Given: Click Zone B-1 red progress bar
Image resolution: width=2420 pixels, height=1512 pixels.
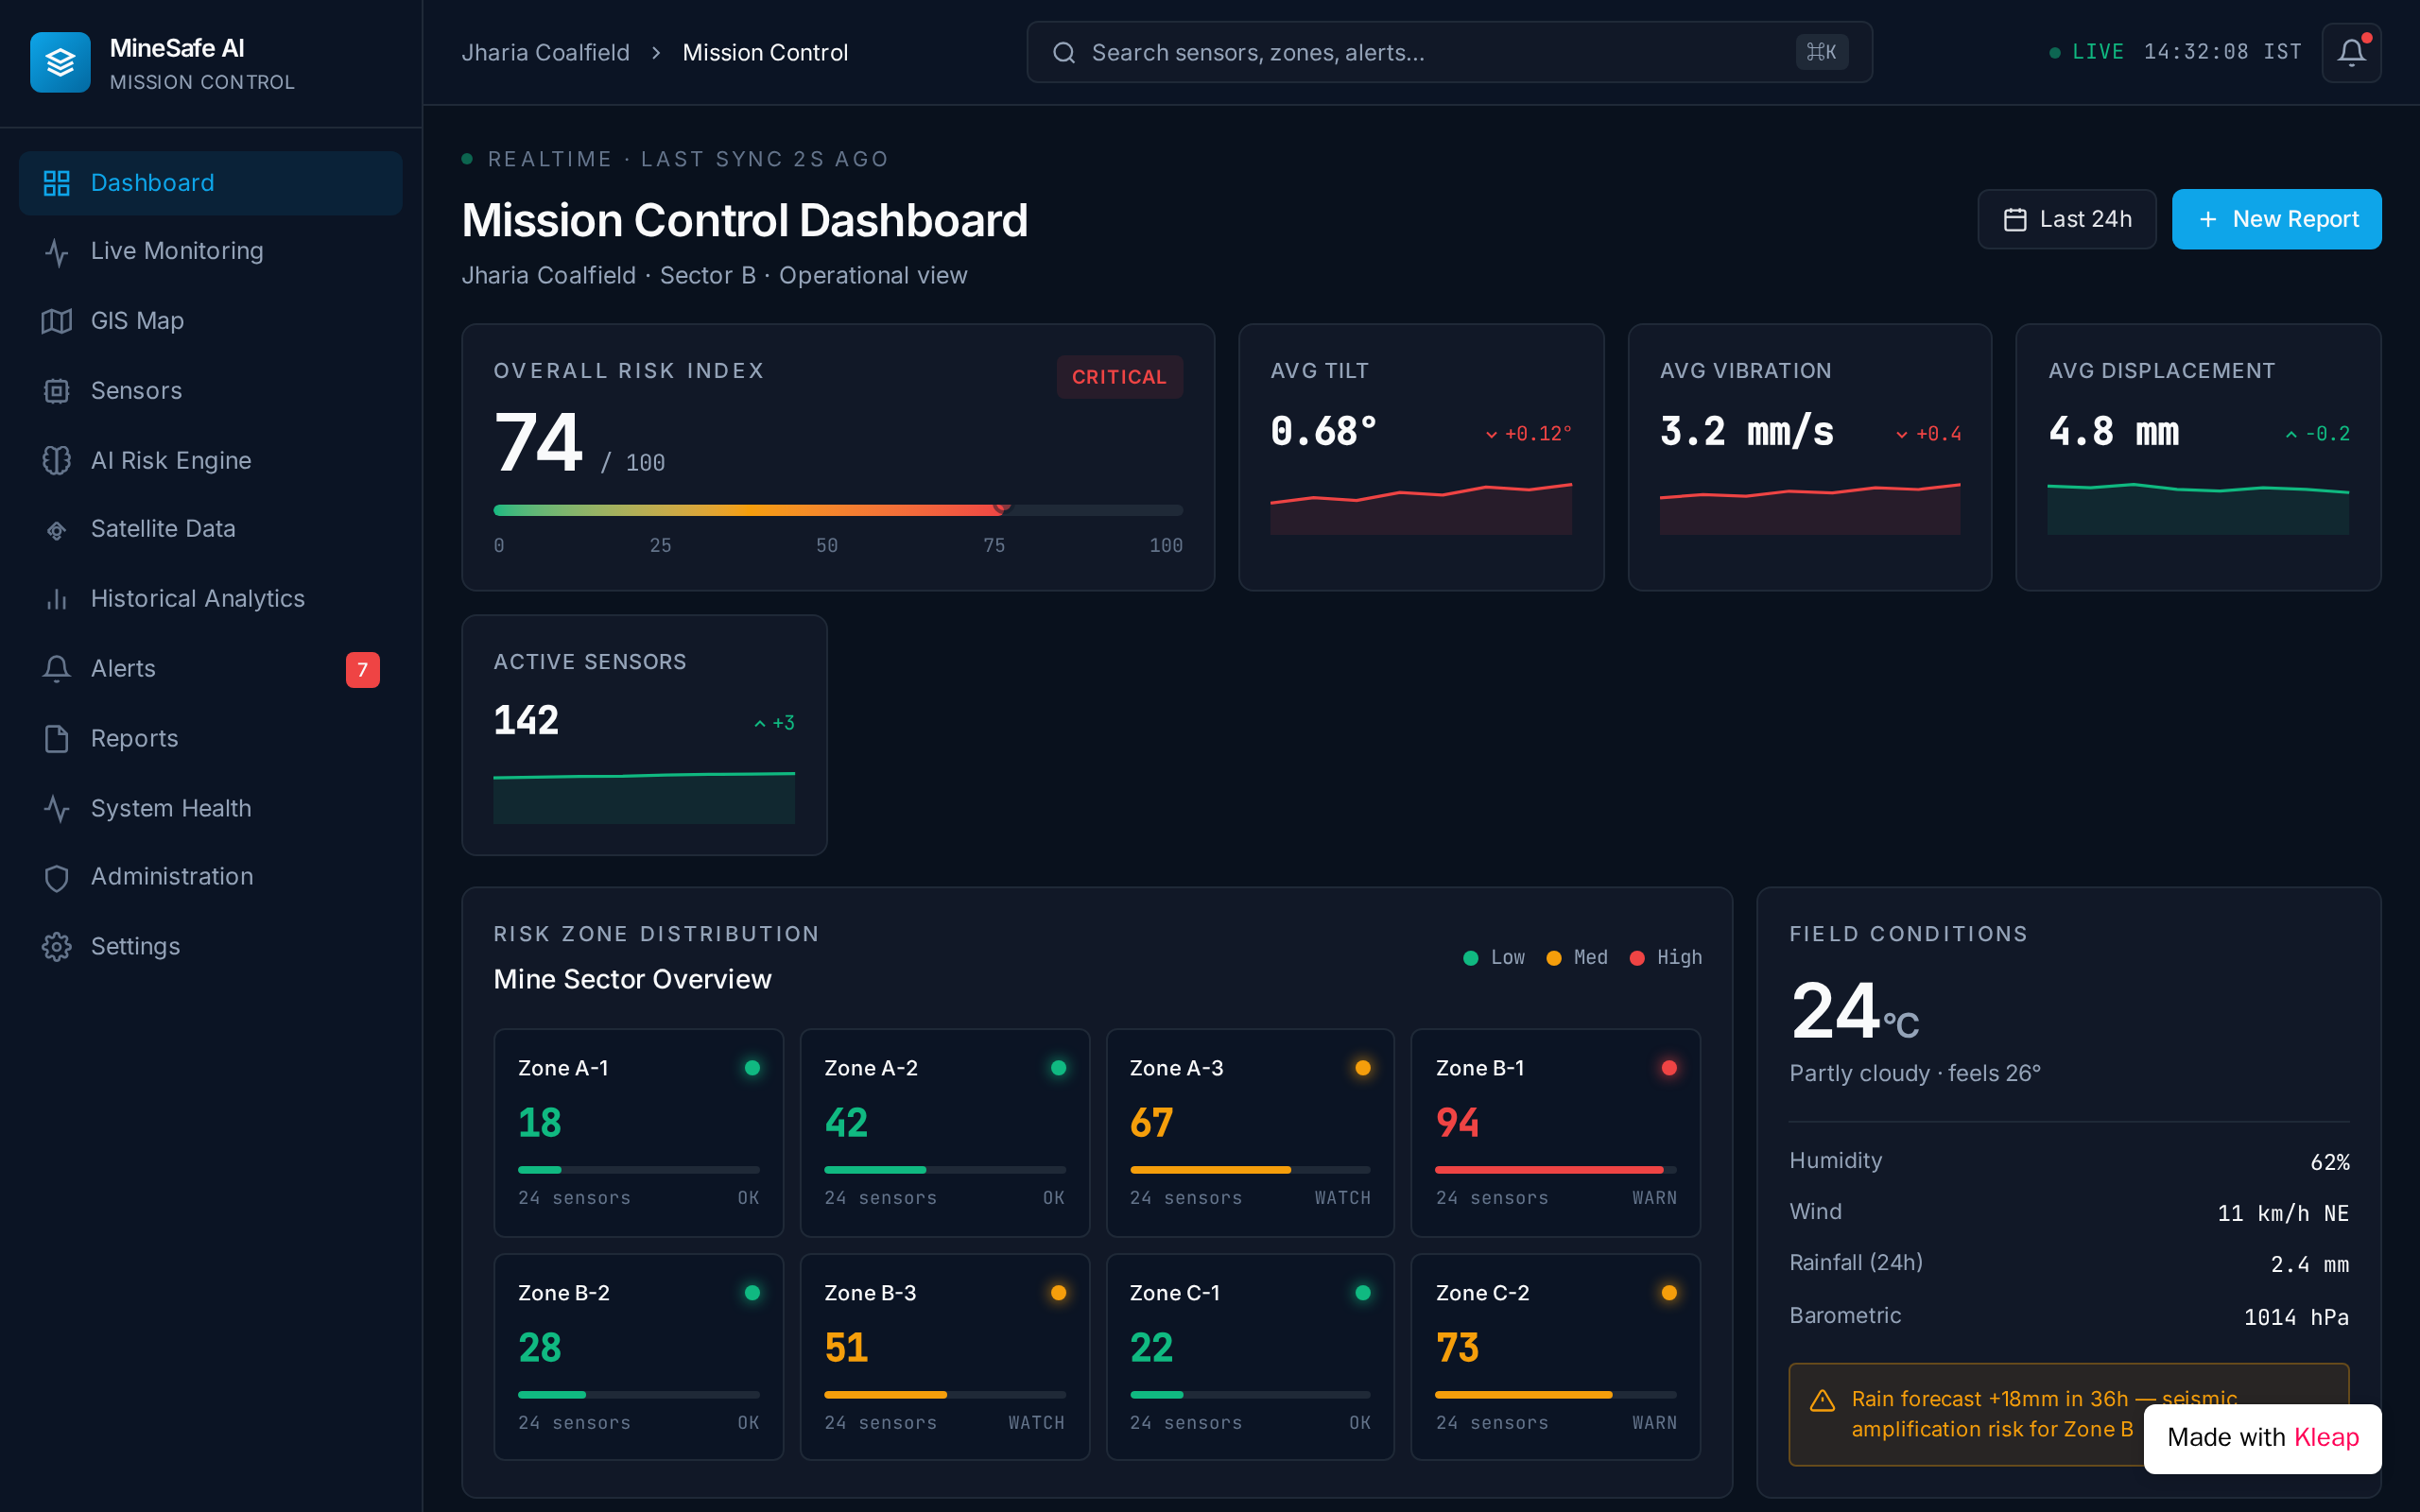Looking at the screenshot, I should click(x=1555, y=1169).
